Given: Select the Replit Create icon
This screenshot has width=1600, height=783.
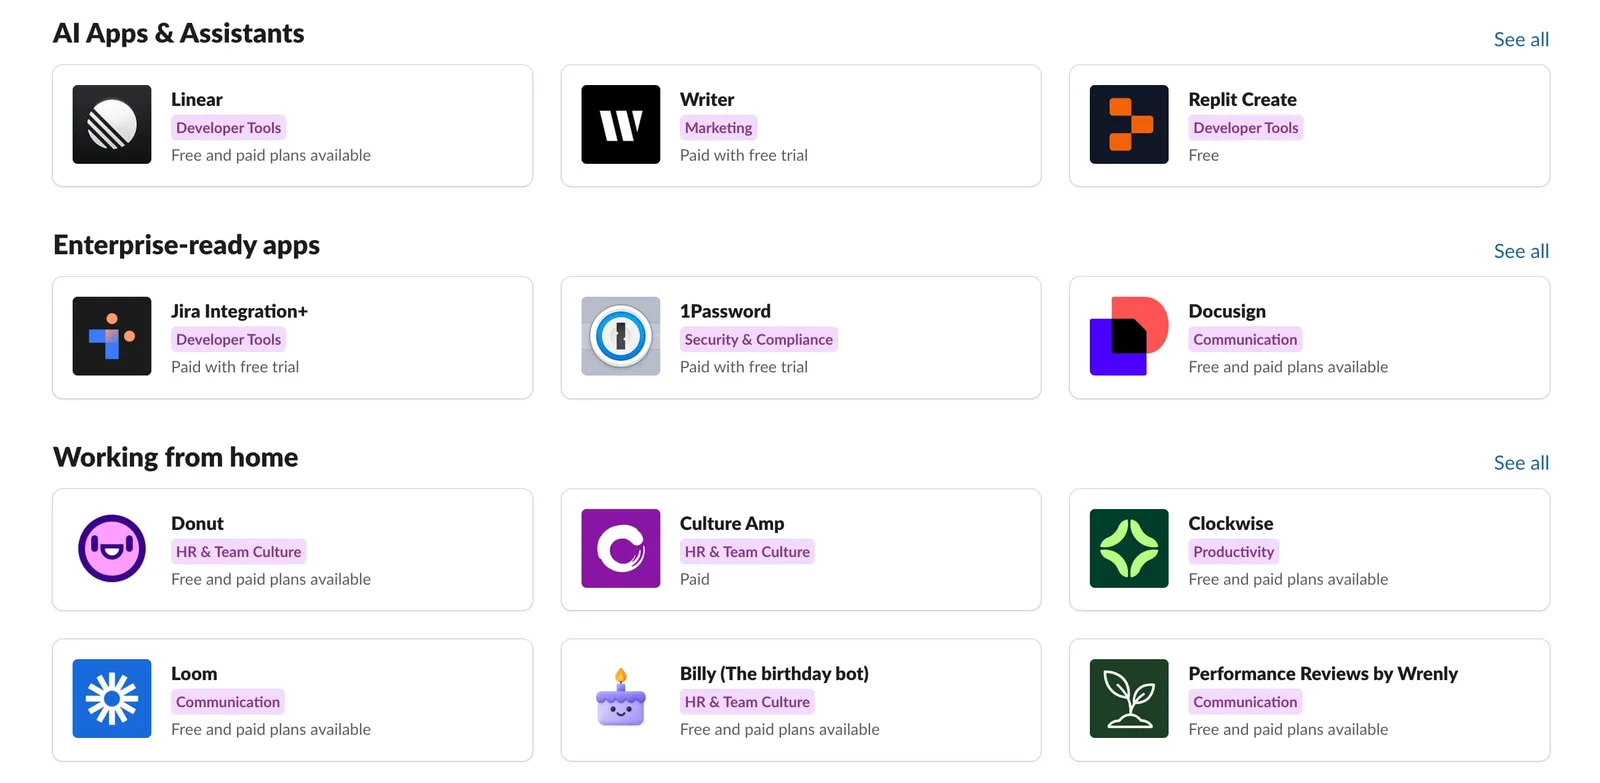Looking at the screenshot, I should [1128, 124].
